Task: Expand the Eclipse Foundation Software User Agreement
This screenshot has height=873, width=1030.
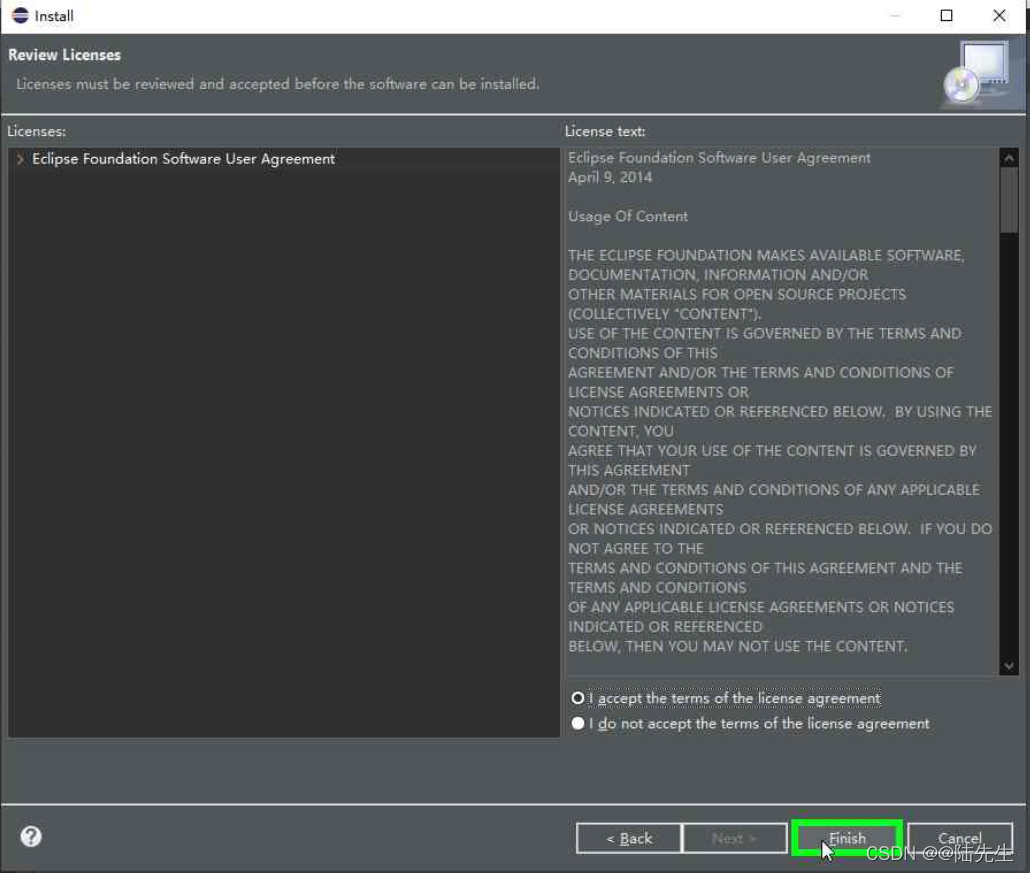Action: [x=20, y=158]
